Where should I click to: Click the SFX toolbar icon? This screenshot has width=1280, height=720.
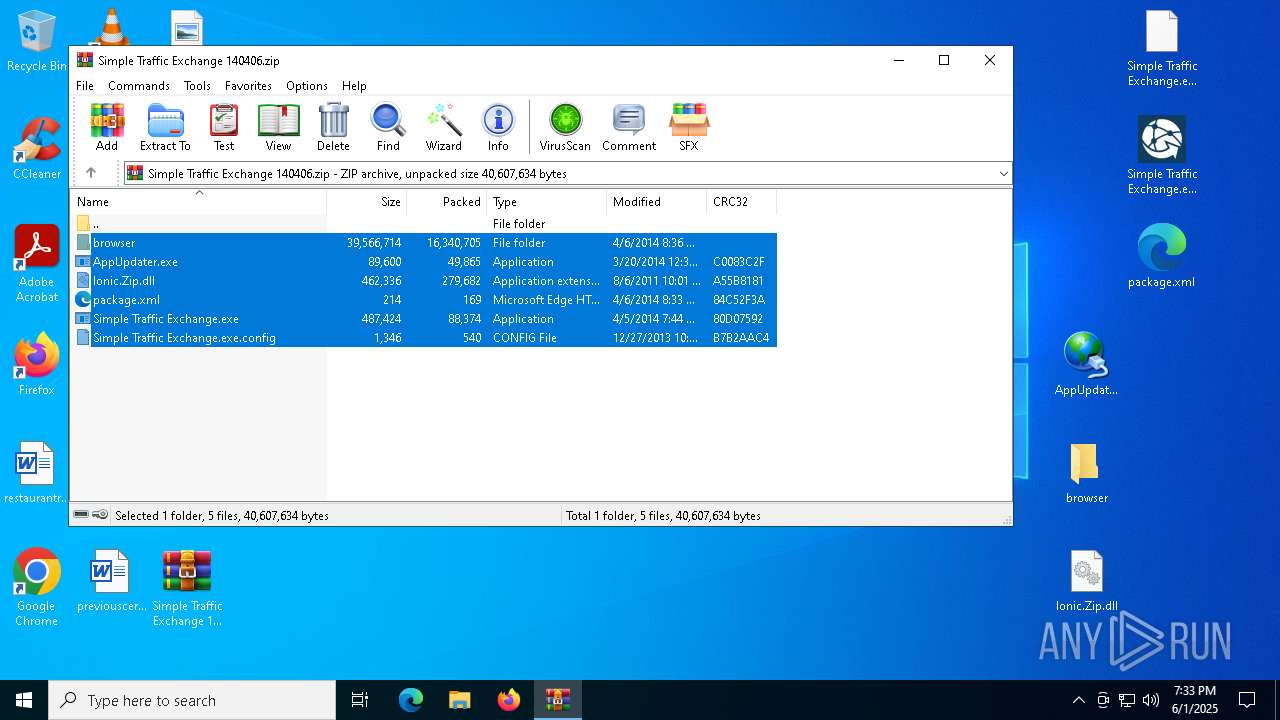click(689, 127)
